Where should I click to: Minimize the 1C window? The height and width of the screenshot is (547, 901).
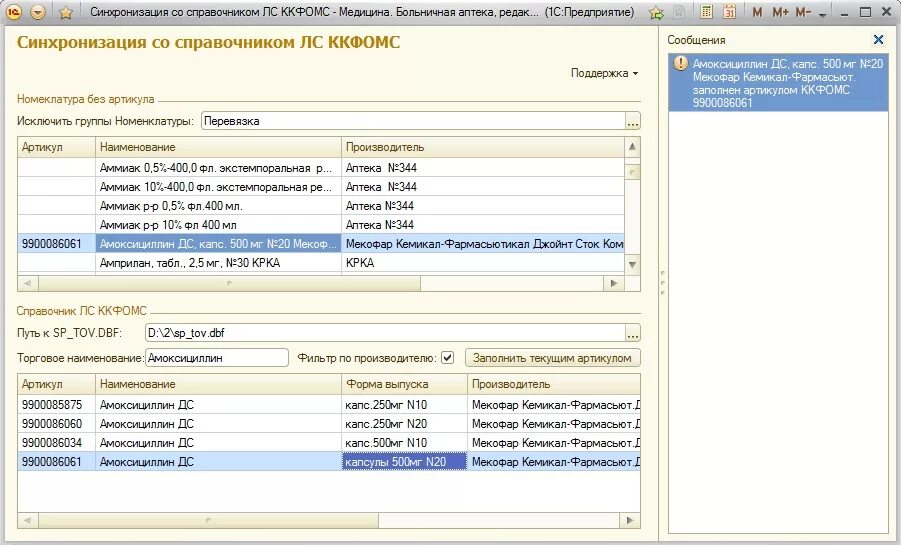(844, 13)
